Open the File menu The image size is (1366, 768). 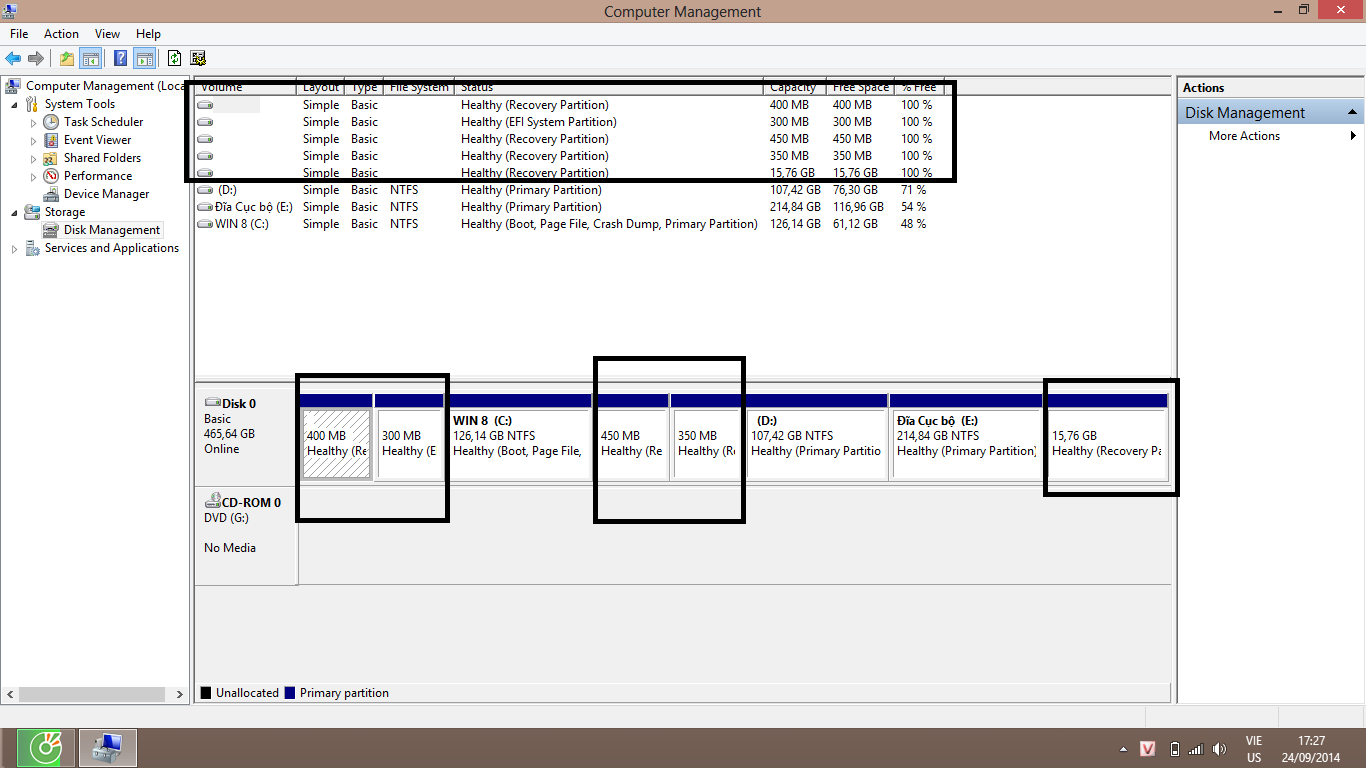pyautogui.click(x=19, y=34)
